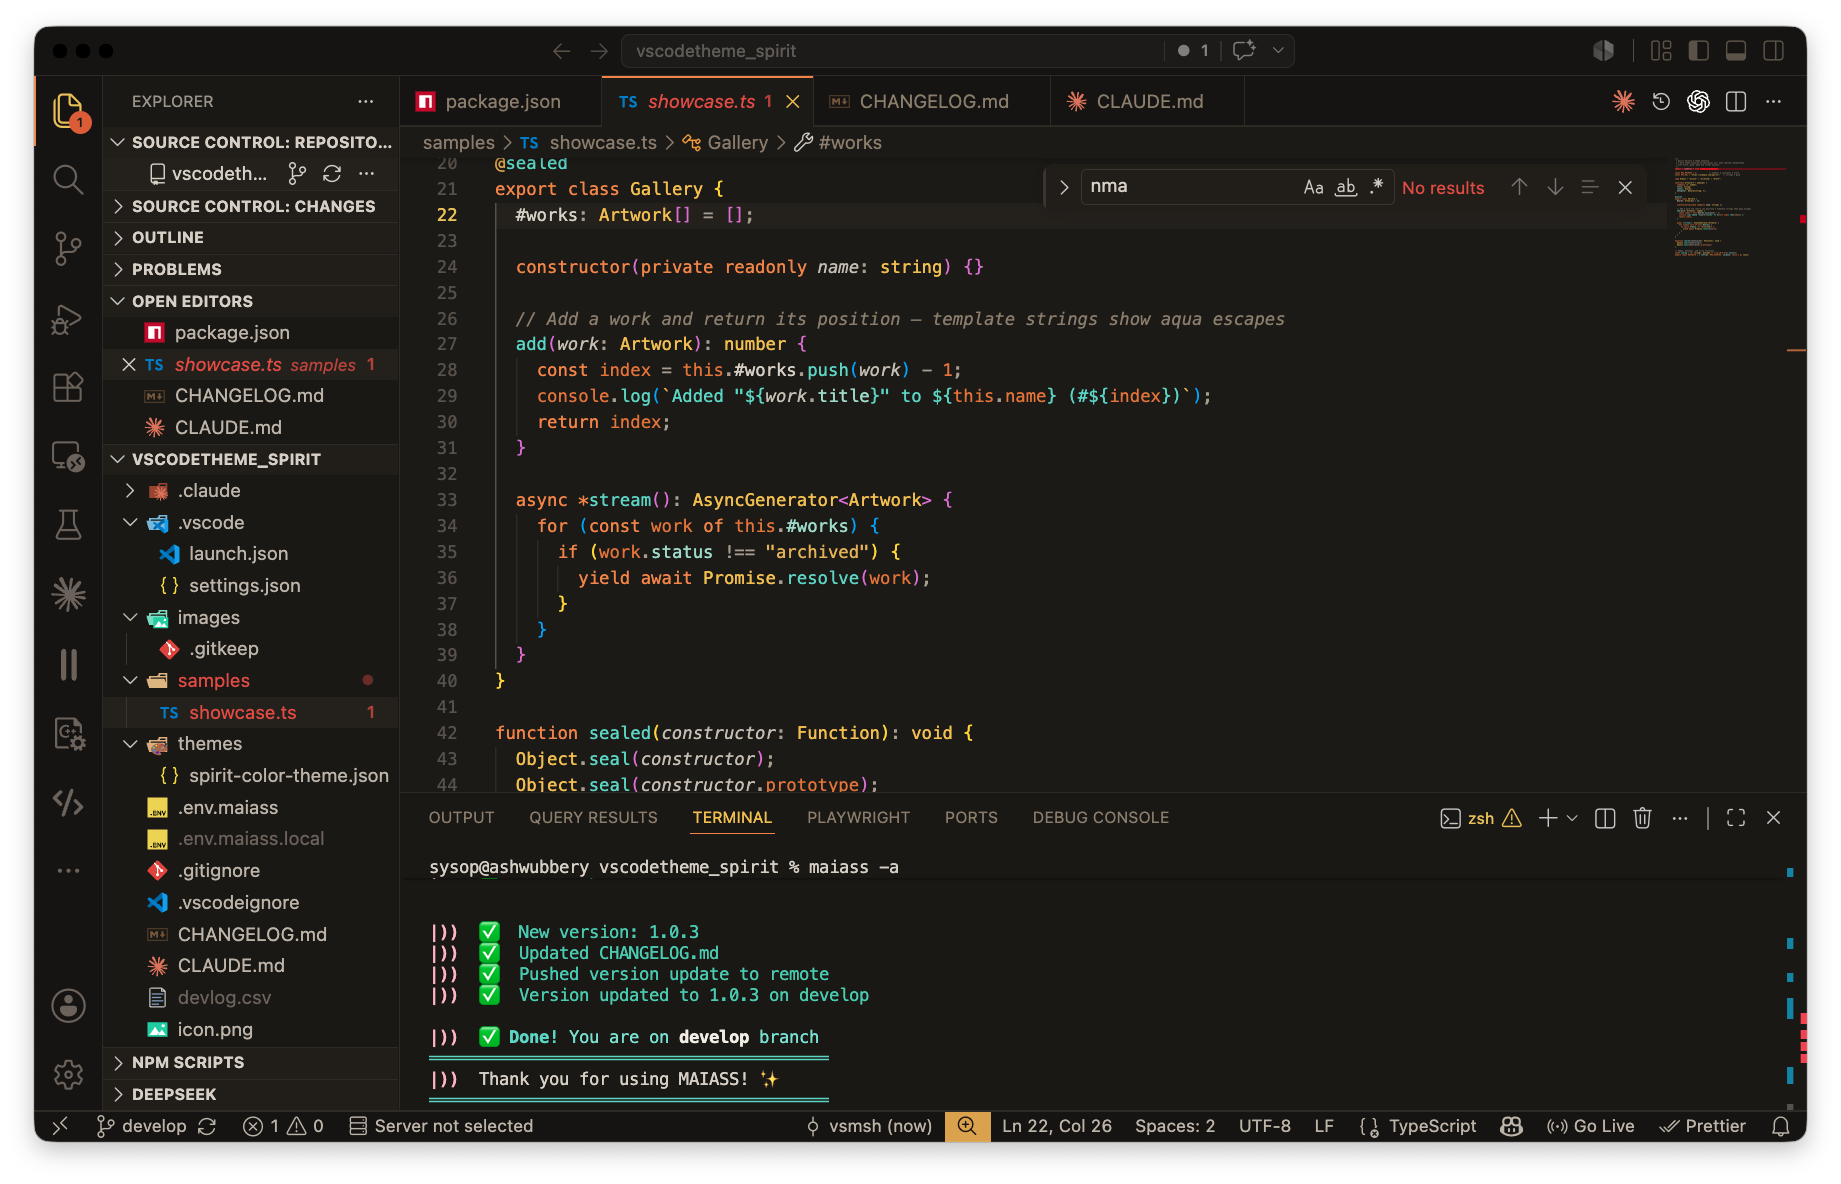Screen dimensions: 1841x1184
Task: Click the ChatGPT icon in editor toolbar
Action: pyautogui.click(x=1698, y=102)
